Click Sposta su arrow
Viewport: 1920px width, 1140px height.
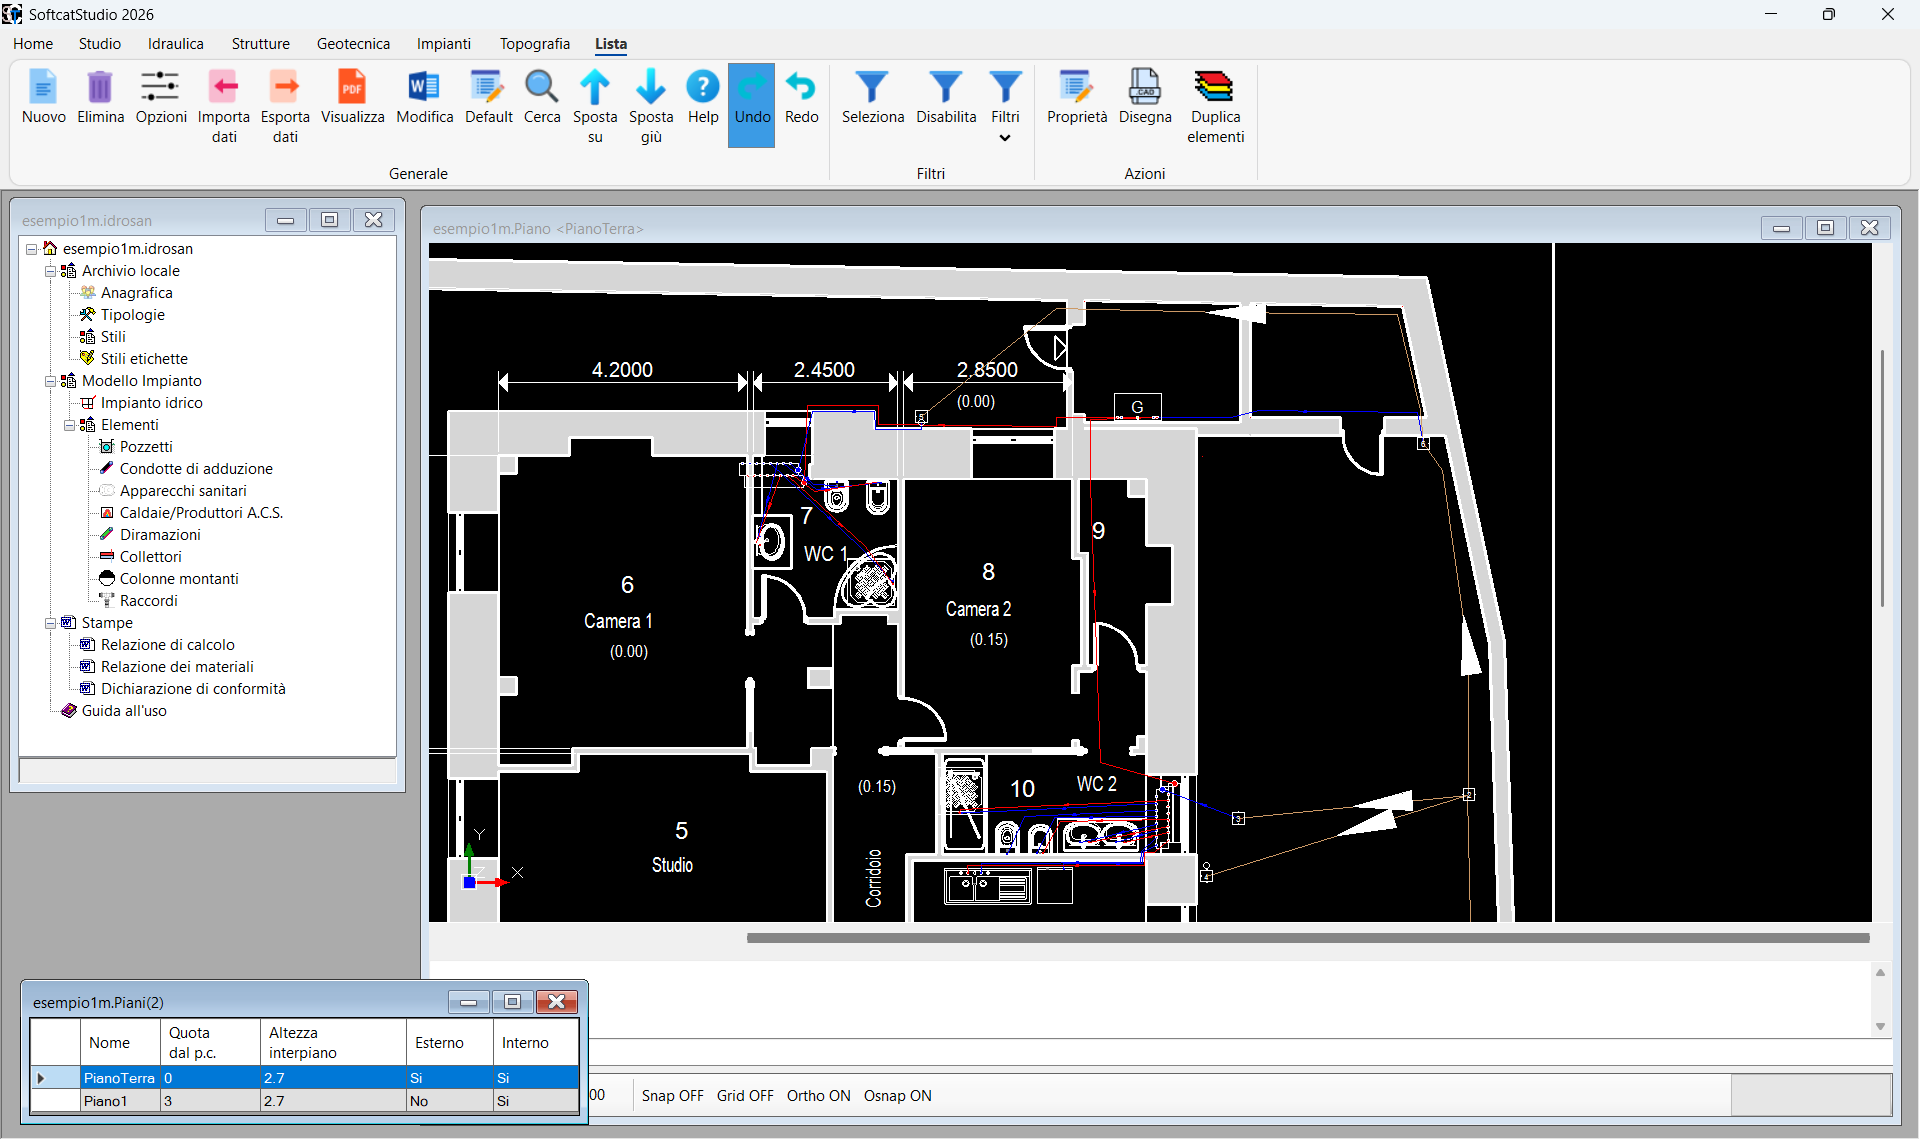coord(595,88)
